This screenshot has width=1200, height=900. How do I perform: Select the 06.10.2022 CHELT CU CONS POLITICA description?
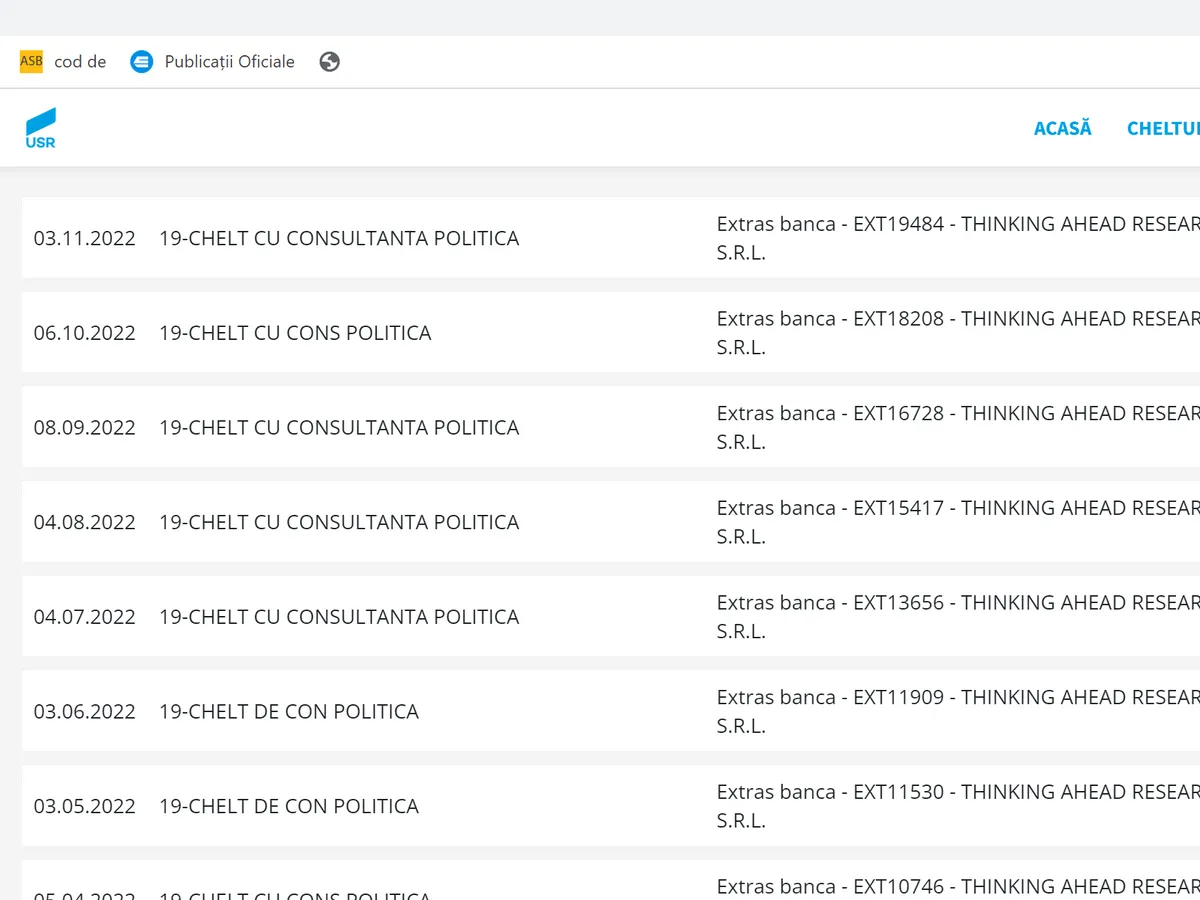tap(295, 333)
